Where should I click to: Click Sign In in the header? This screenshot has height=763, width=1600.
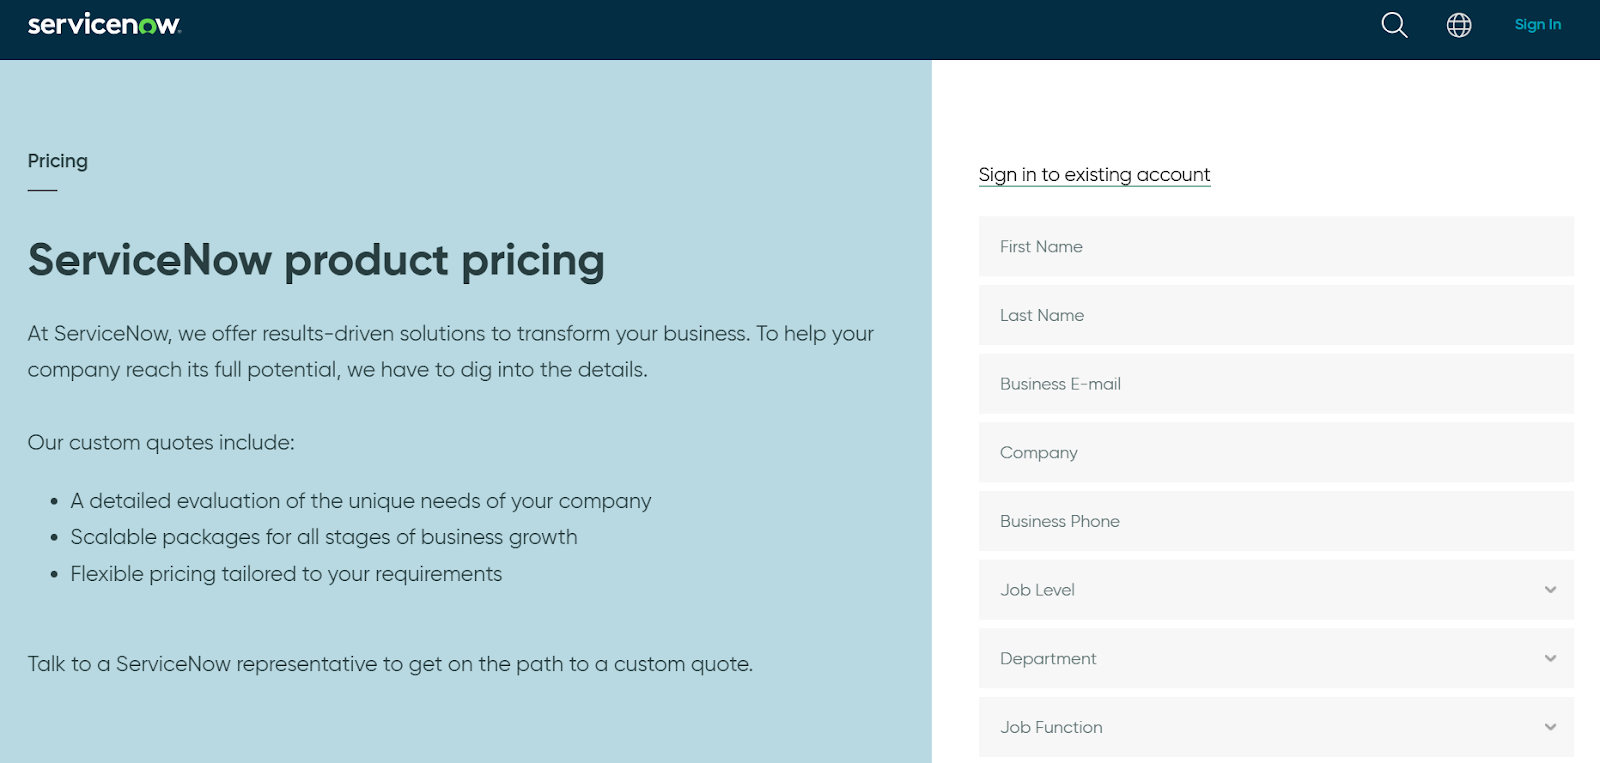click(1537, 25)
